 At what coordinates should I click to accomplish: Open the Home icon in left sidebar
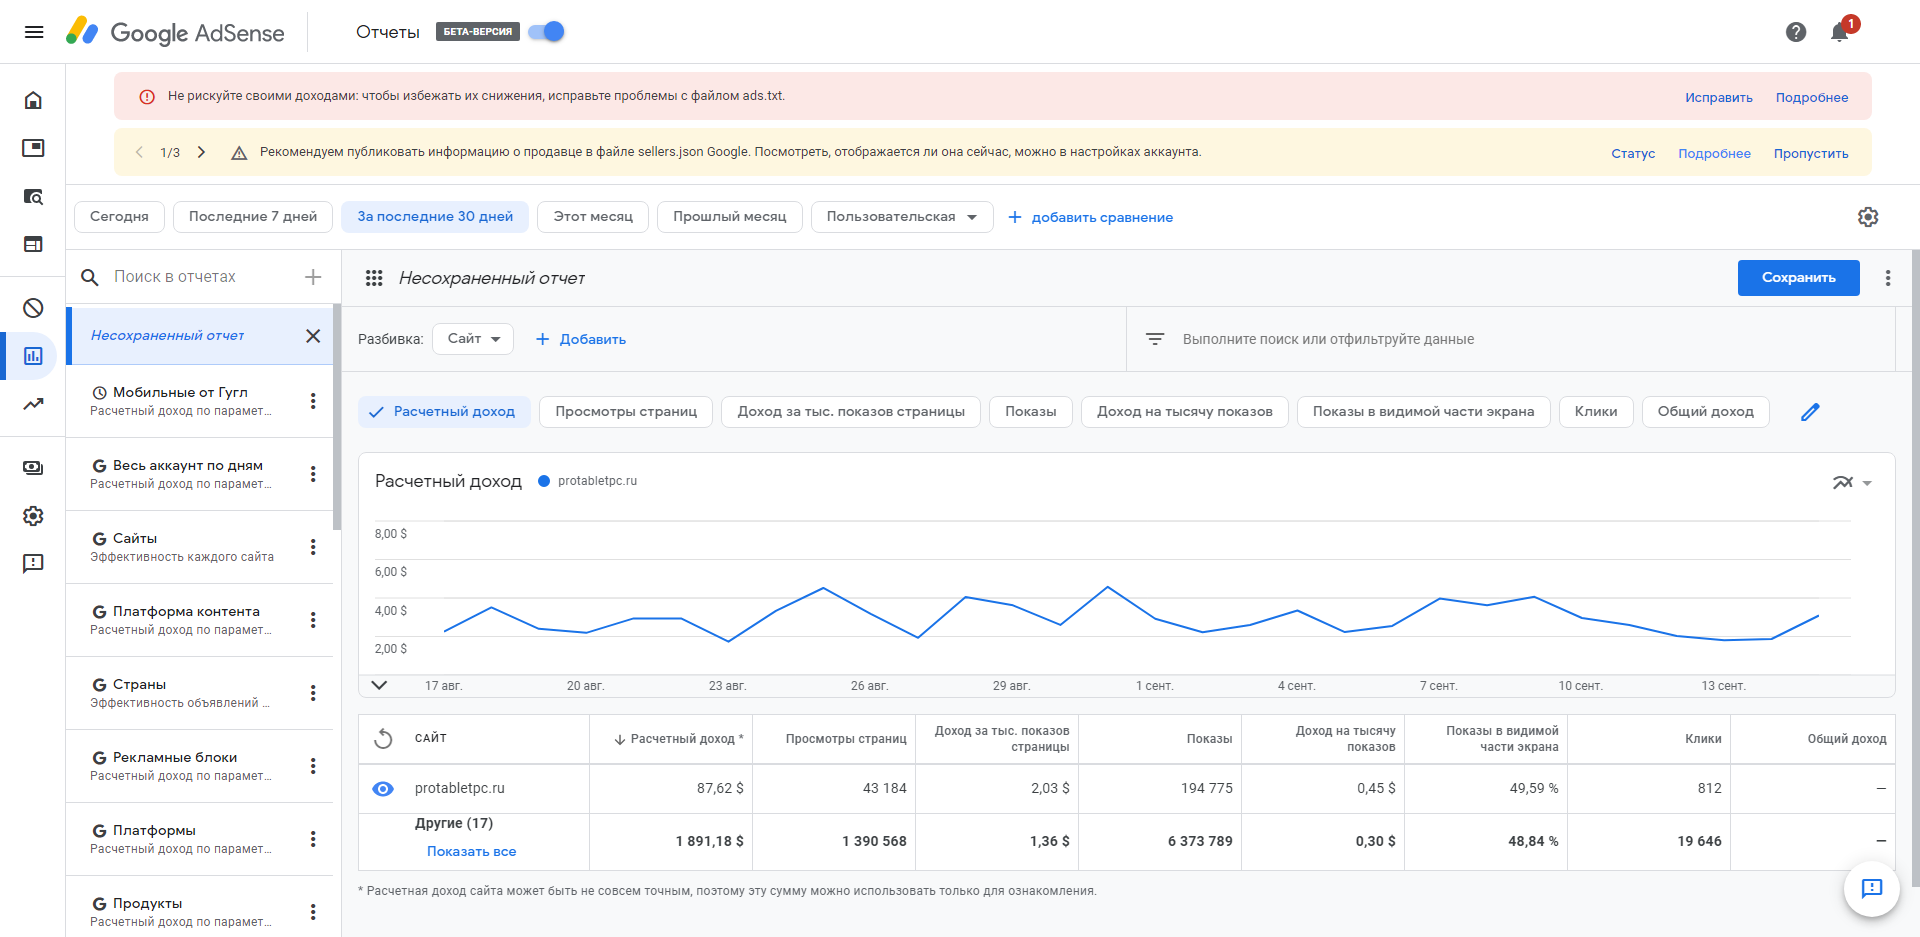click(33, 100)
